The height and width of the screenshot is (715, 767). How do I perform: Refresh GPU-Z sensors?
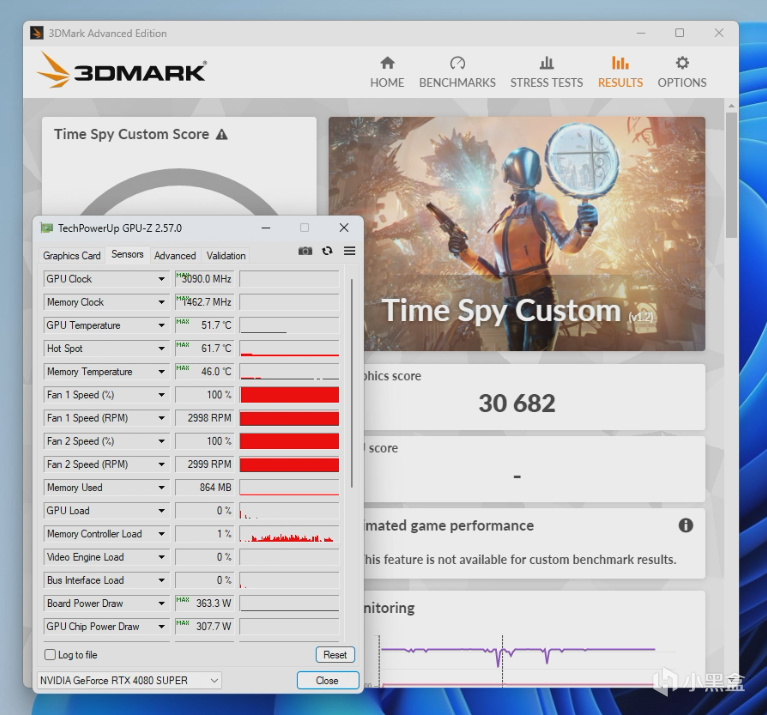click(327, 251)
